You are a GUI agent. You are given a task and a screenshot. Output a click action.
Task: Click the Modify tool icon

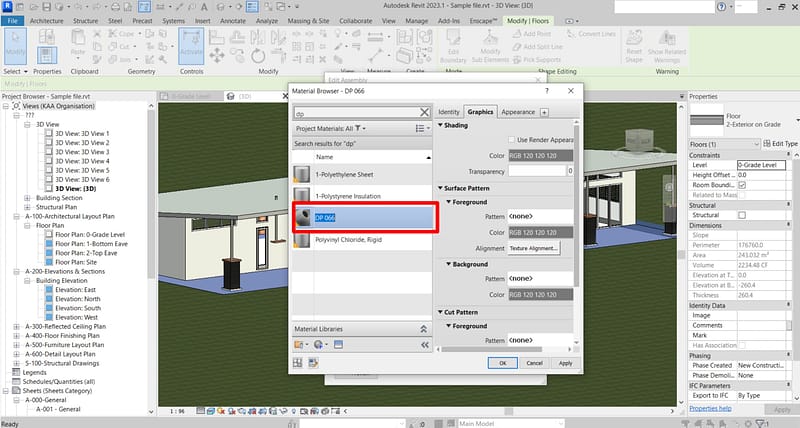(17, 45)
